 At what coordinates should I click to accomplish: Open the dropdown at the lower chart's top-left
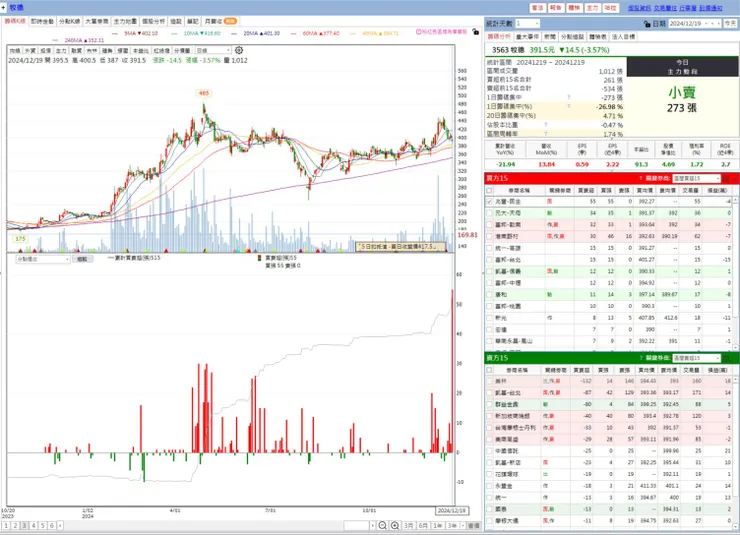(x=43, y=259)
